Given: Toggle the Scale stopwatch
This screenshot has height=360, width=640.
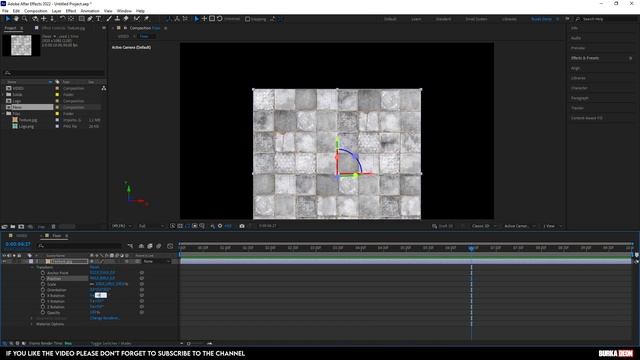Looking at the screenshot, I should 43,284.
